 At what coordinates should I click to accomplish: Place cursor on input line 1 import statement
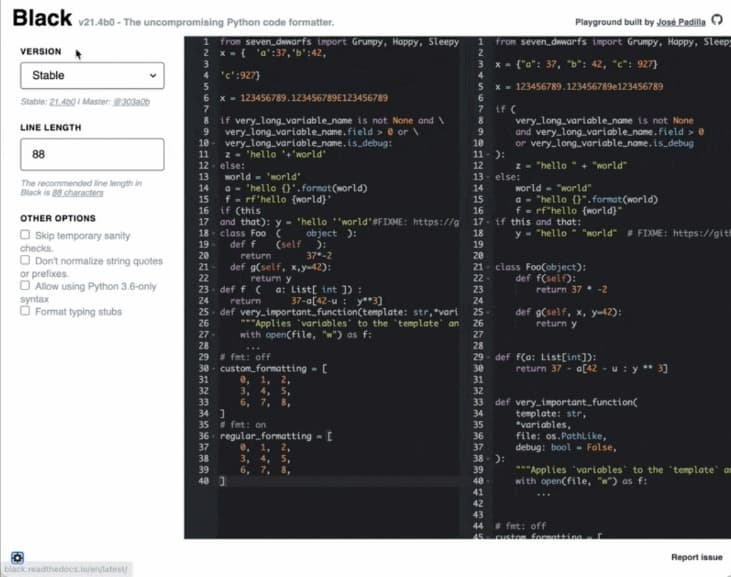click(x=339, y=42)
